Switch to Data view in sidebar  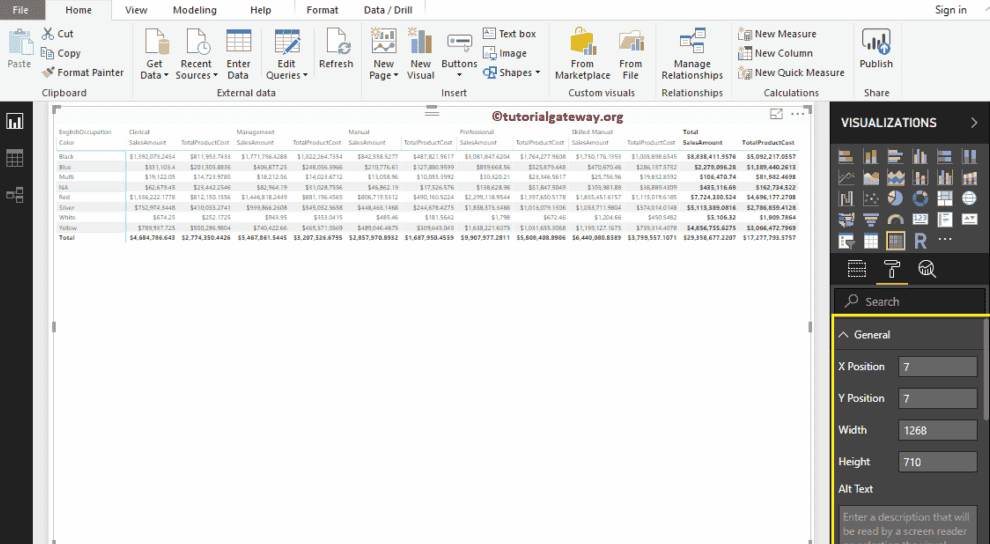[x=15, y=158]
